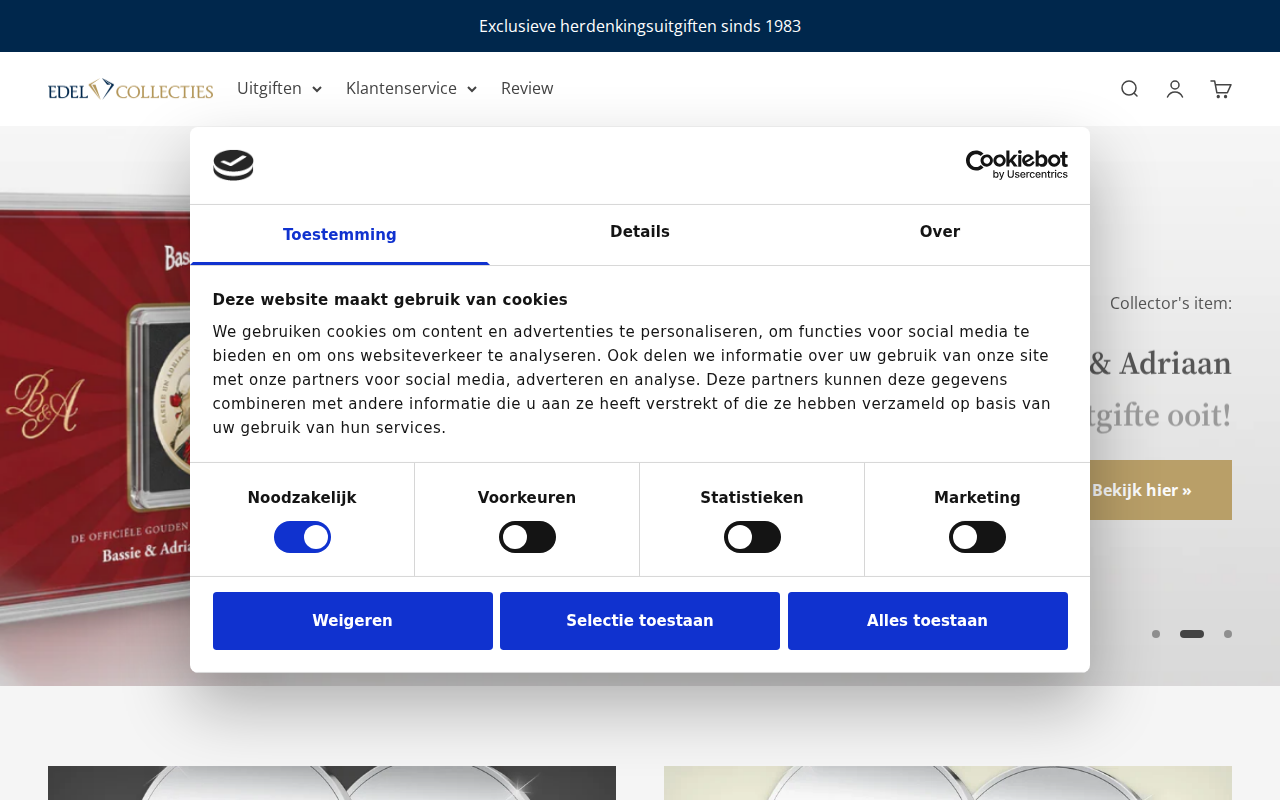Click the Alles toestaan button
This screenshot has width=1280, height=800.
[x=928, y=621]
